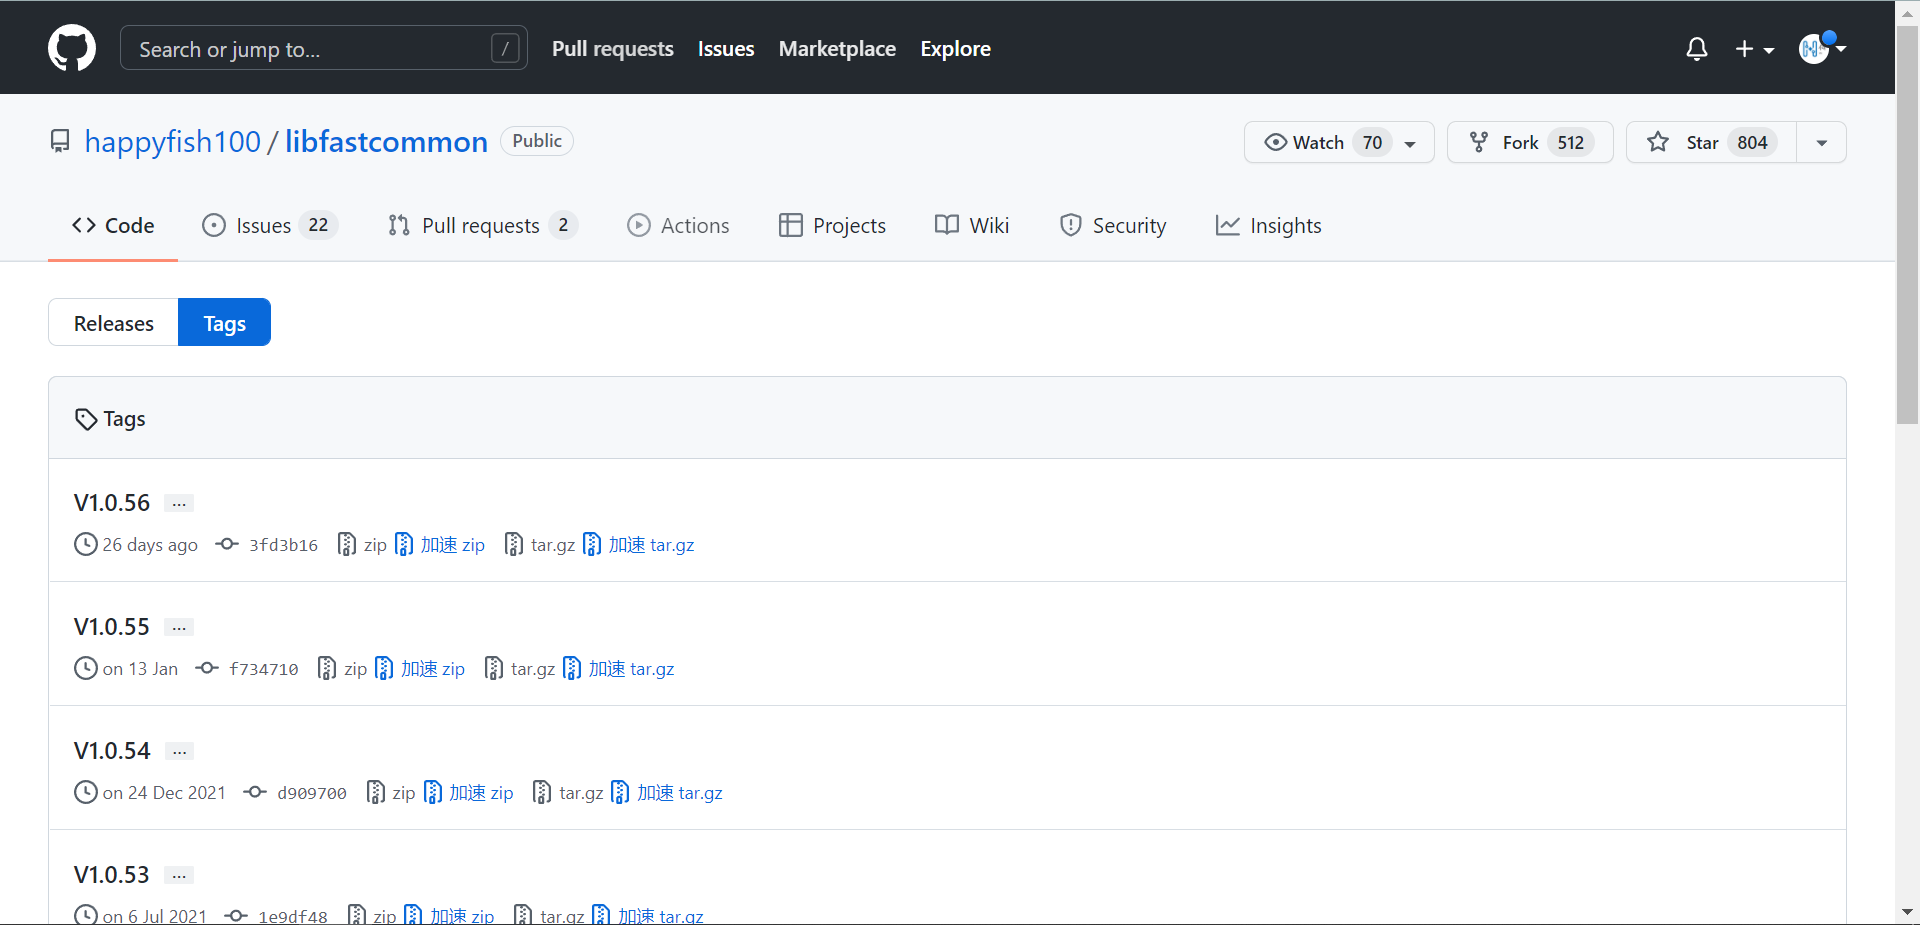1920x925 pixels.
Task: Open the notifications bell
Action: (x=1697, y=49)
